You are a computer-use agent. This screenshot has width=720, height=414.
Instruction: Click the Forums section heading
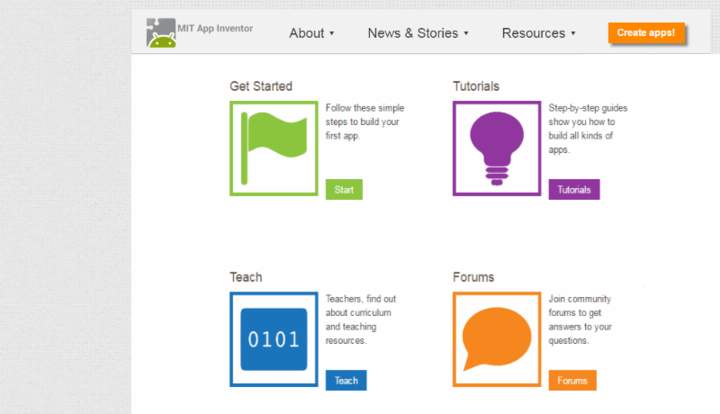point(473,277)
